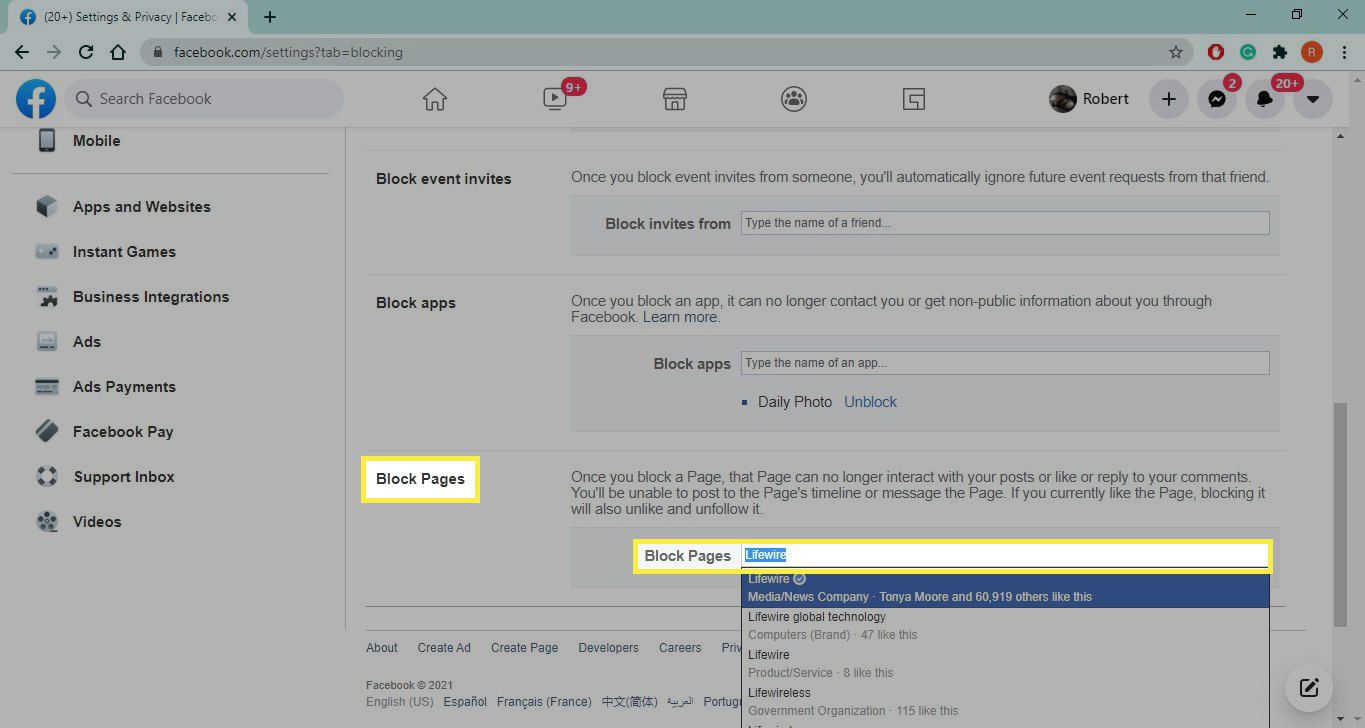Open Mobile settings

(x=96, y=141)
